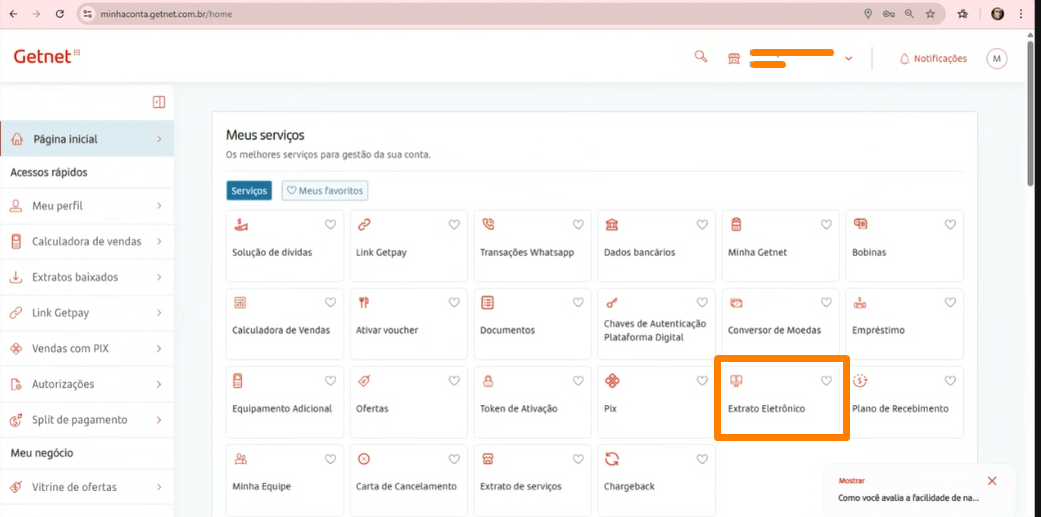
Task: Expand the sidebar Link Getpay chevron
Action: [x=159, y=313]
